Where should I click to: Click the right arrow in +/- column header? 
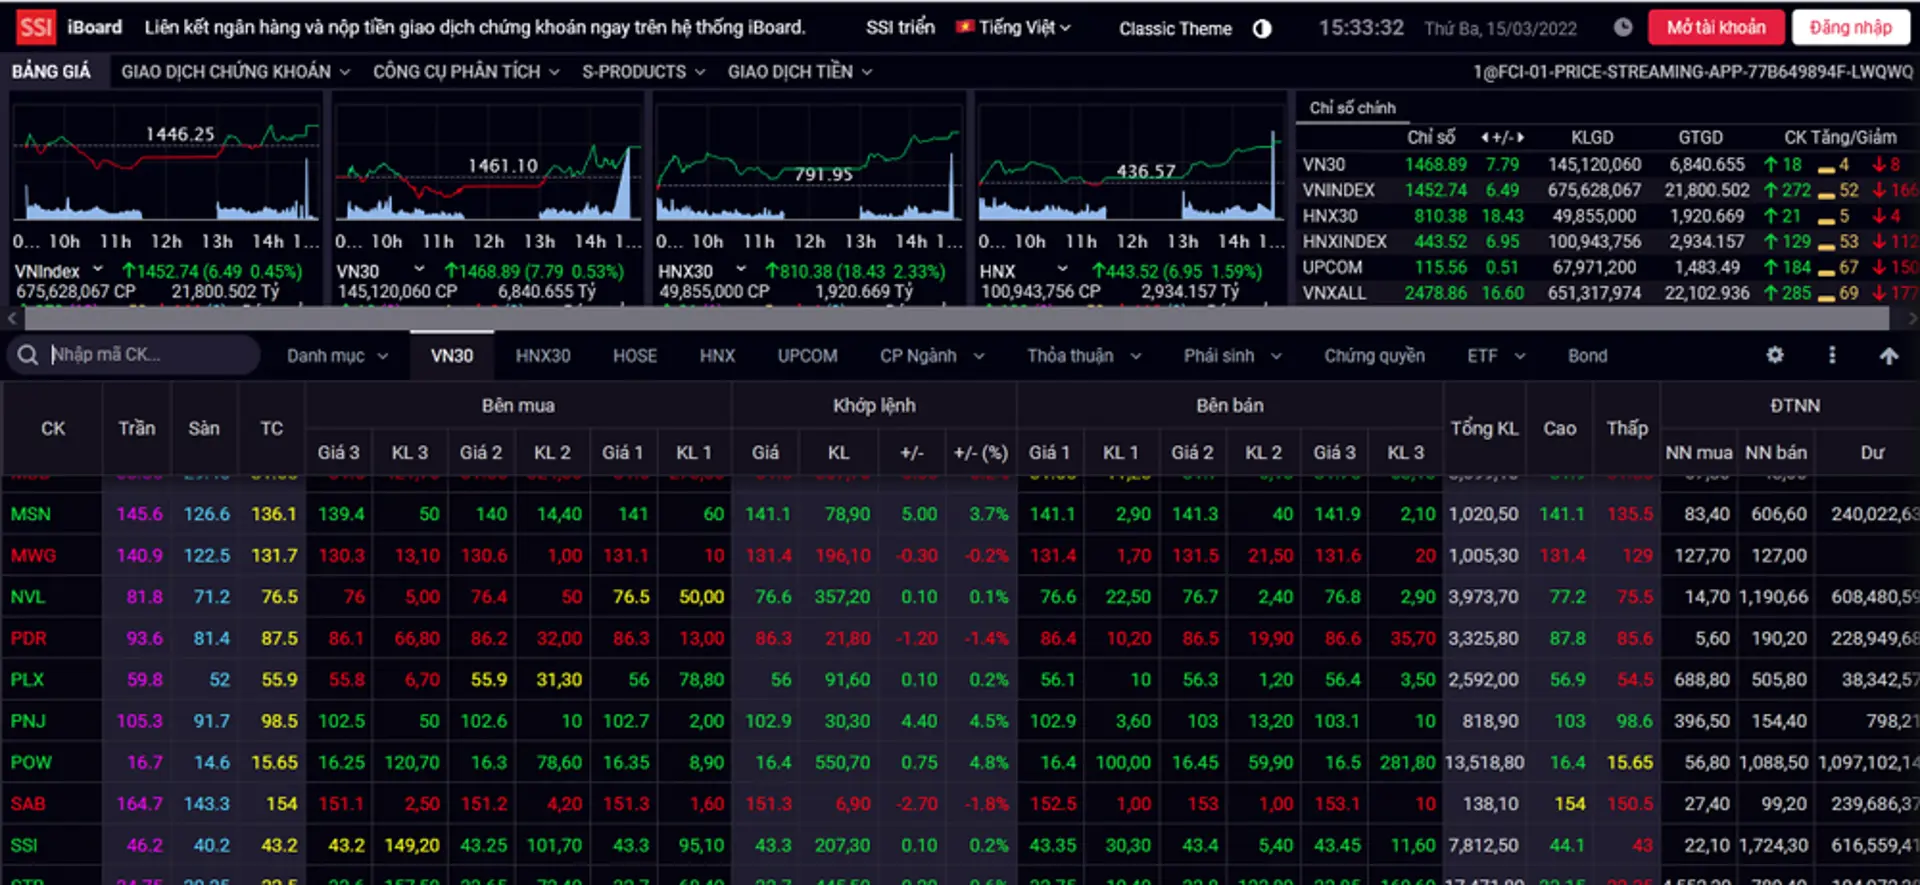(1520, 138)
